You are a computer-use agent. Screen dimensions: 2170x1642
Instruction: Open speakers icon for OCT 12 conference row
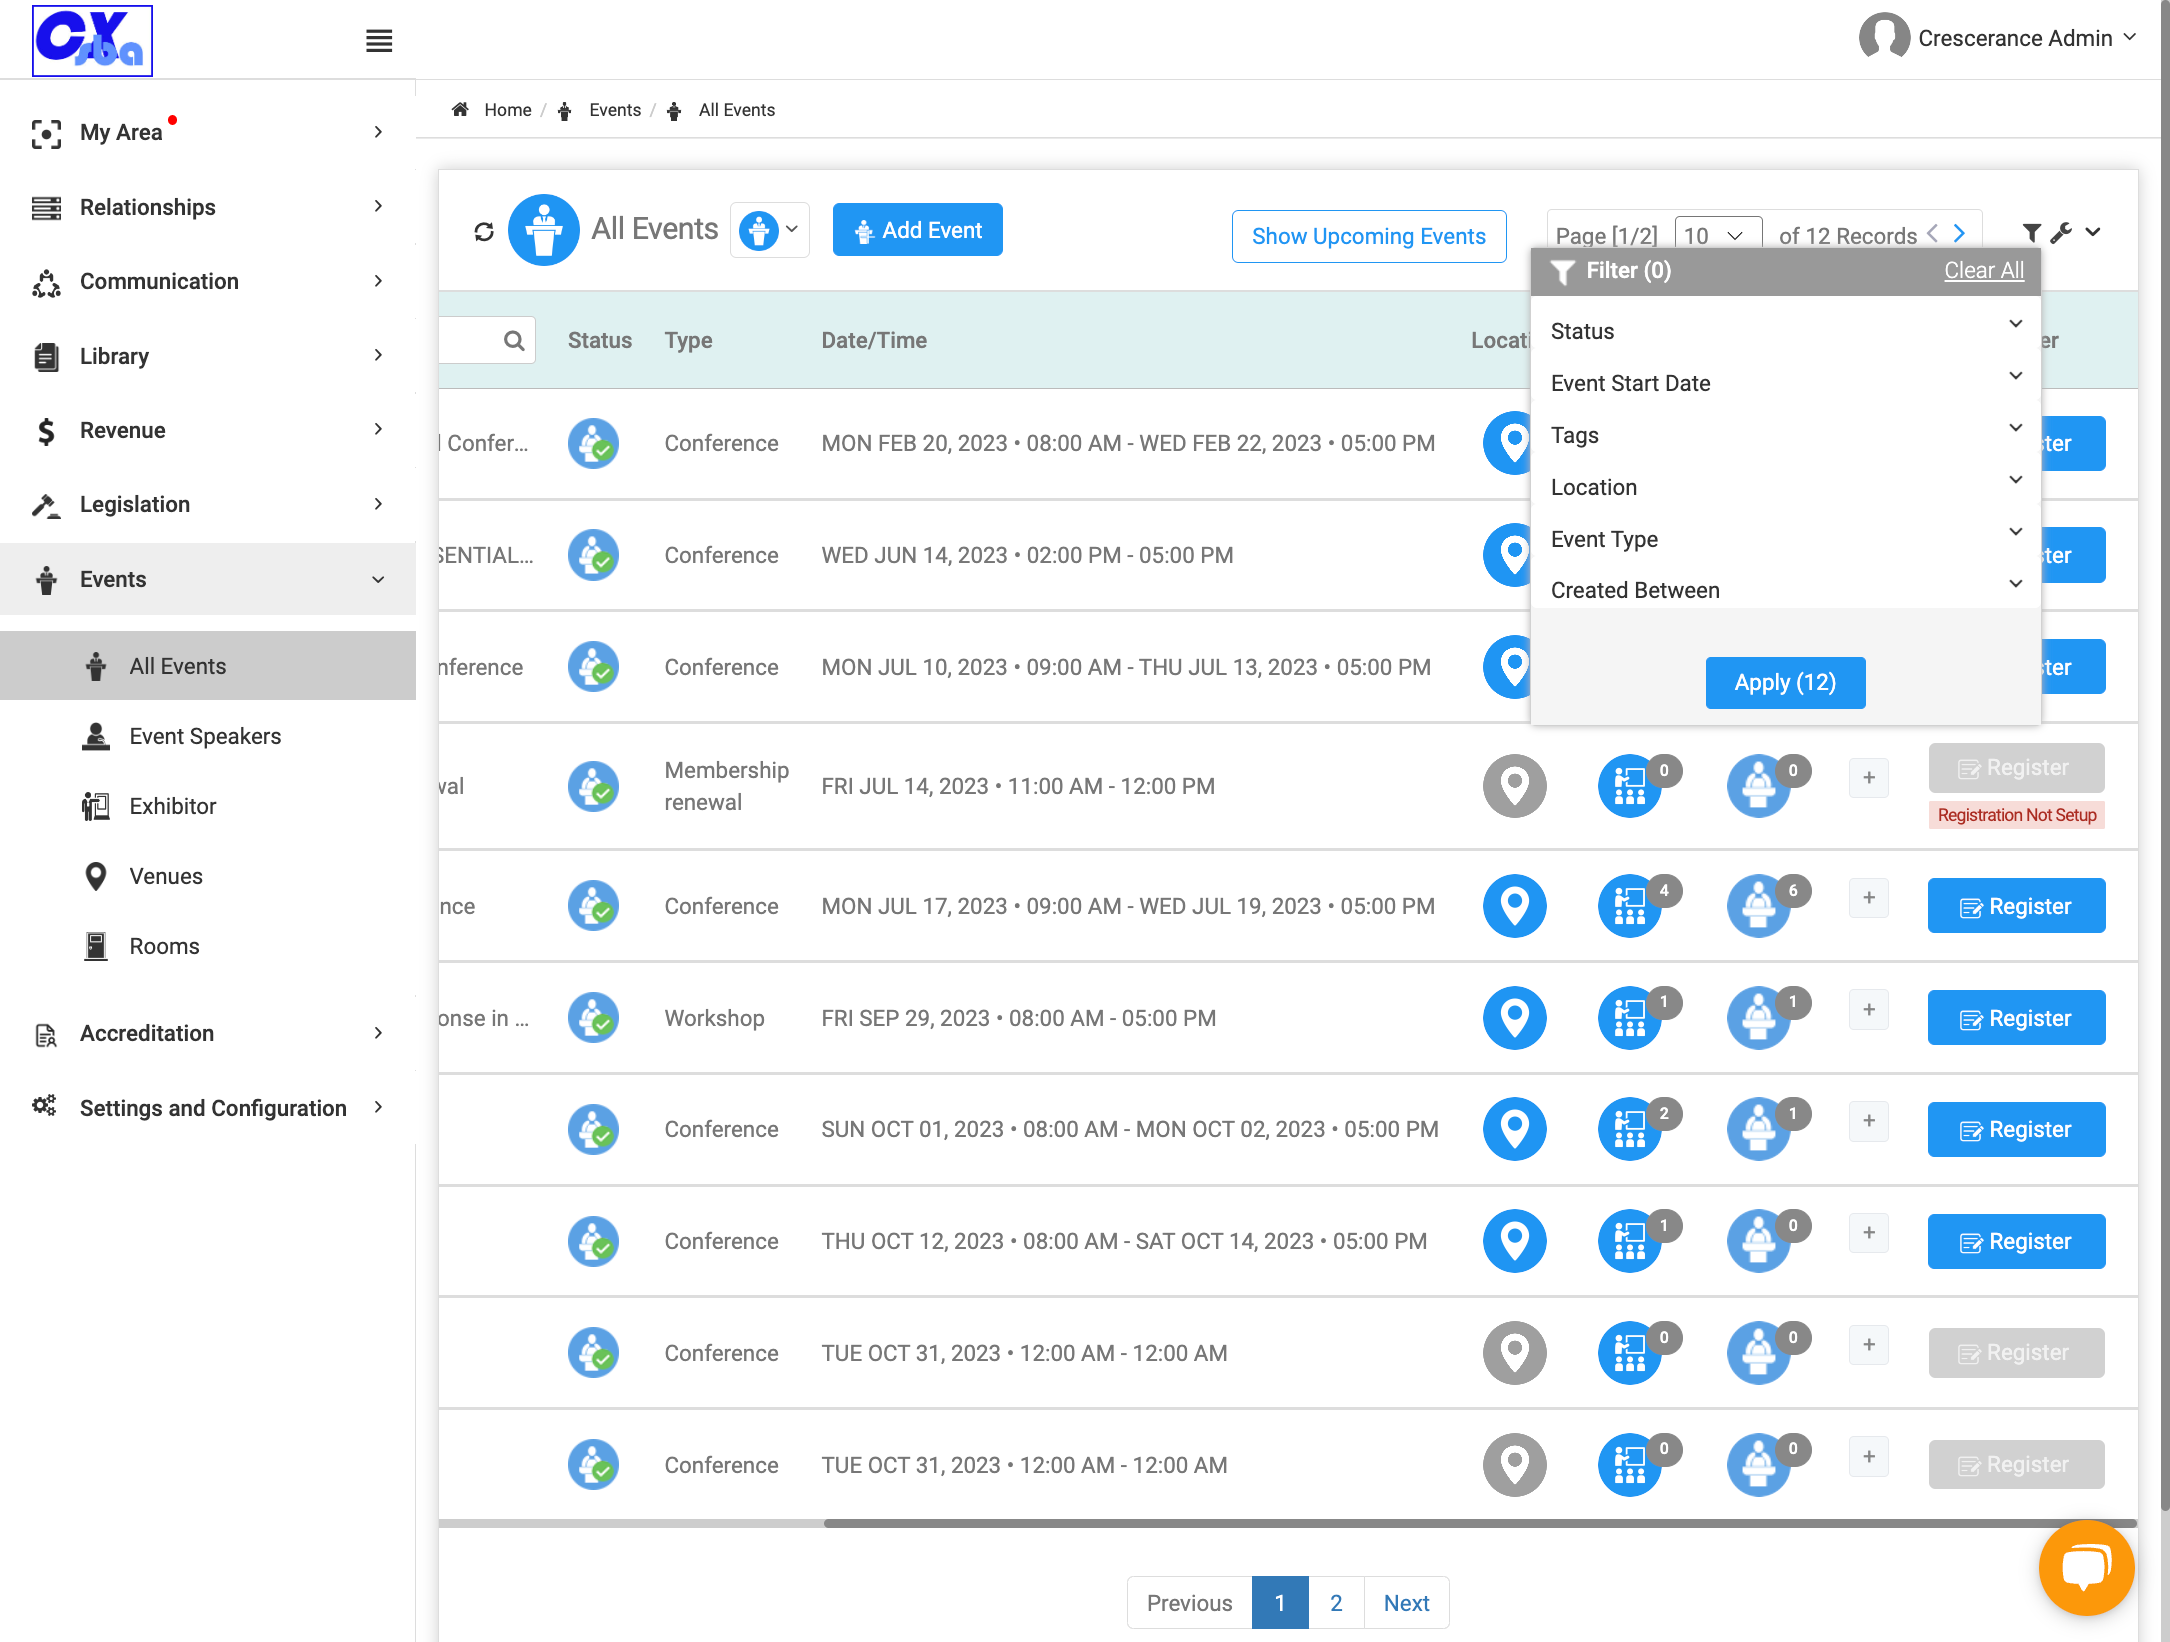point(1759,1241)
